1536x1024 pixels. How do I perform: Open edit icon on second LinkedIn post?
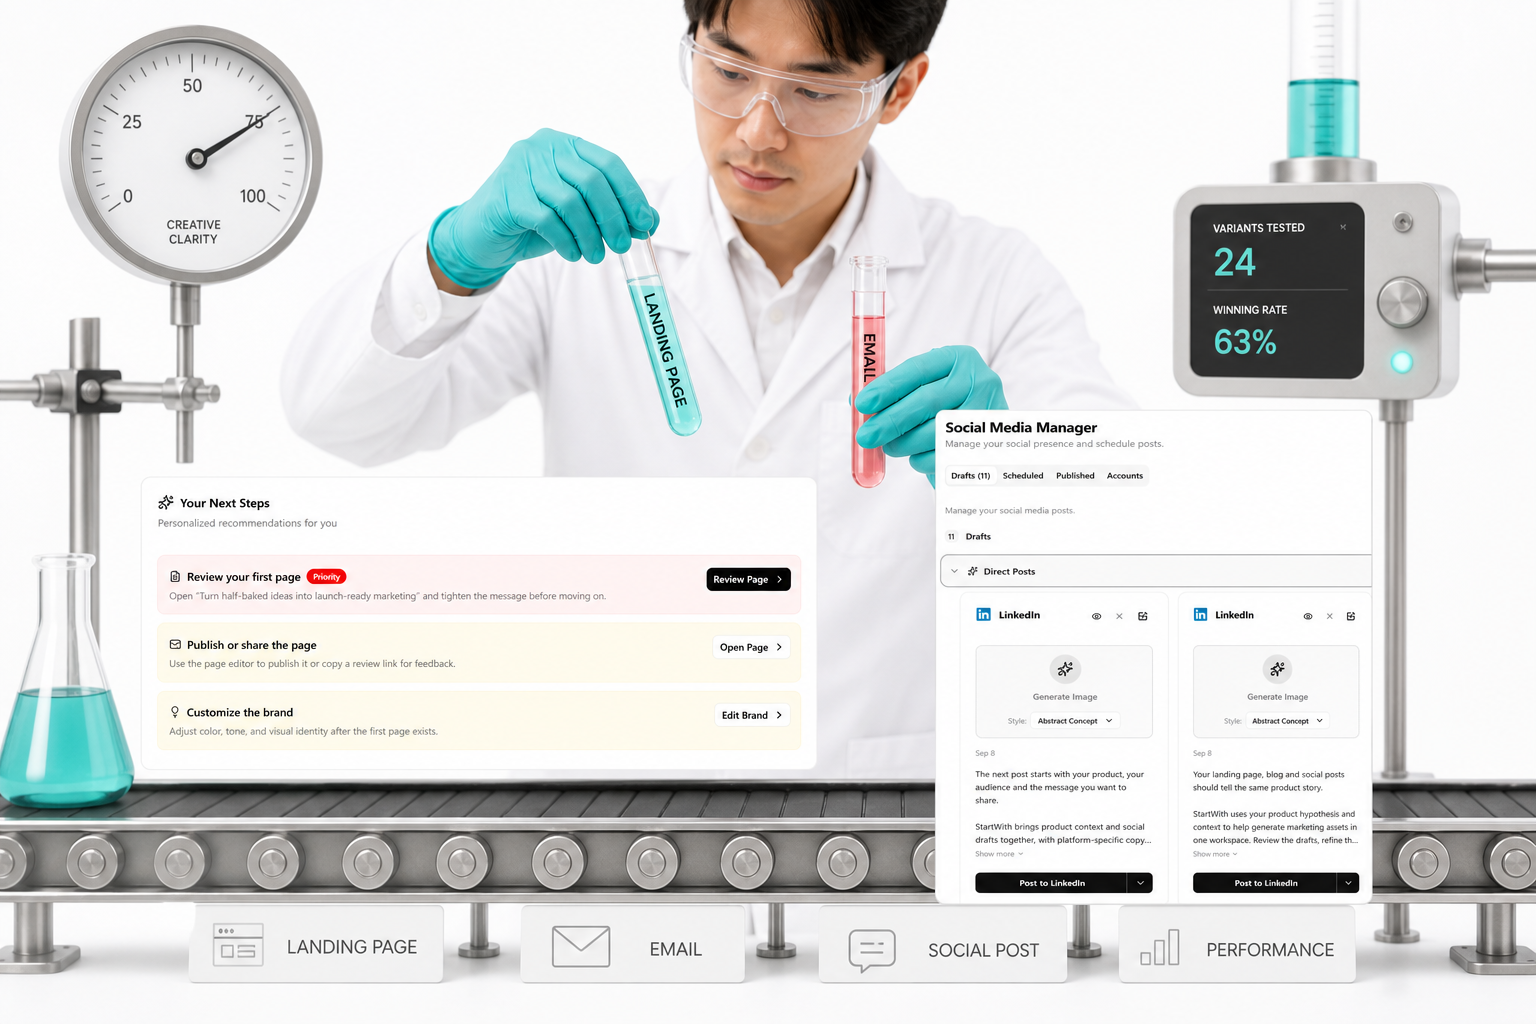pos(1351,616)
